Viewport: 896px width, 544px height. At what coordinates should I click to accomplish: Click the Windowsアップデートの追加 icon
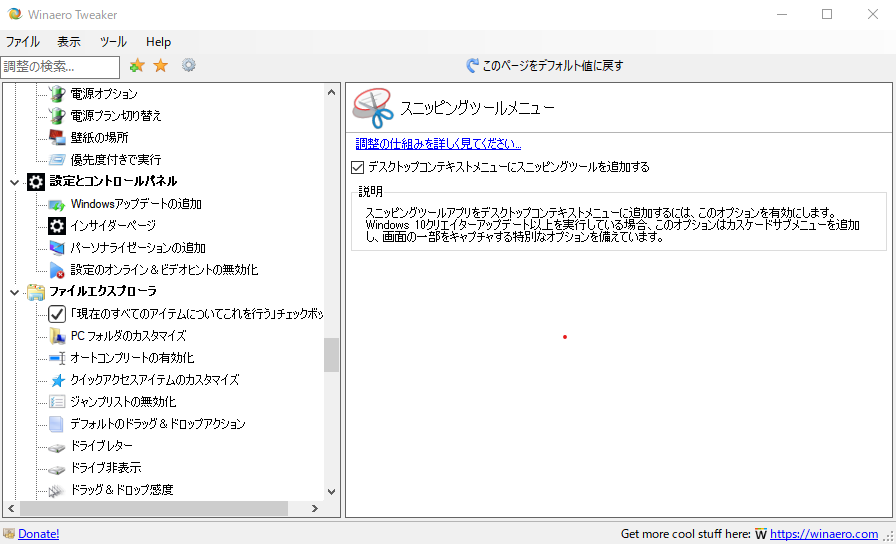pos(57,204)
